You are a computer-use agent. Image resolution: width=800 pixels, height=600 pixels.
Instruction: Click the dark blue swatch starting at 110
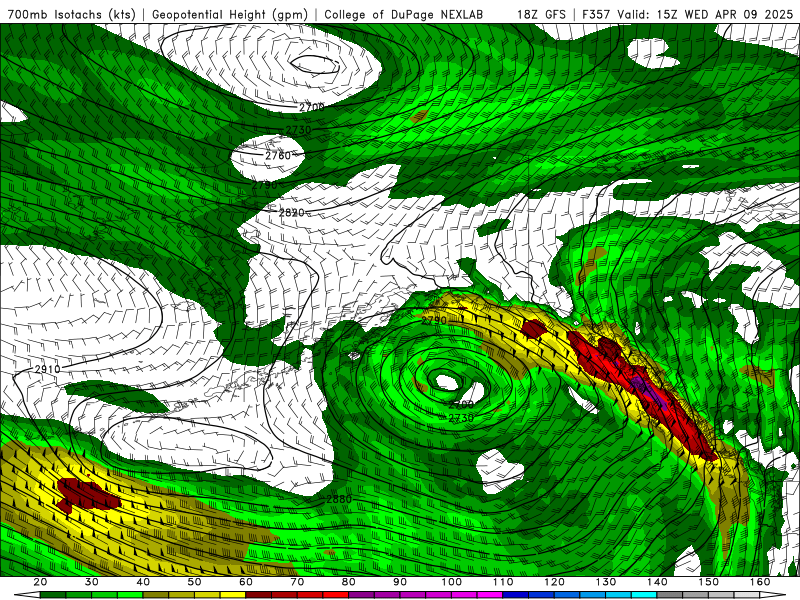coord(515,595)
